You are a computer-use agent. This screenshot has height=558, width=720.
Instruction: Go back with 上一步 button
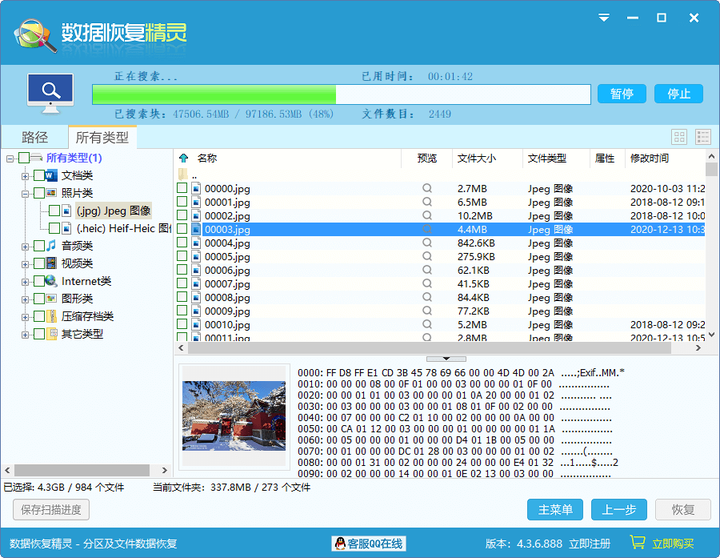pyautogui.click(x=619, y=509)
